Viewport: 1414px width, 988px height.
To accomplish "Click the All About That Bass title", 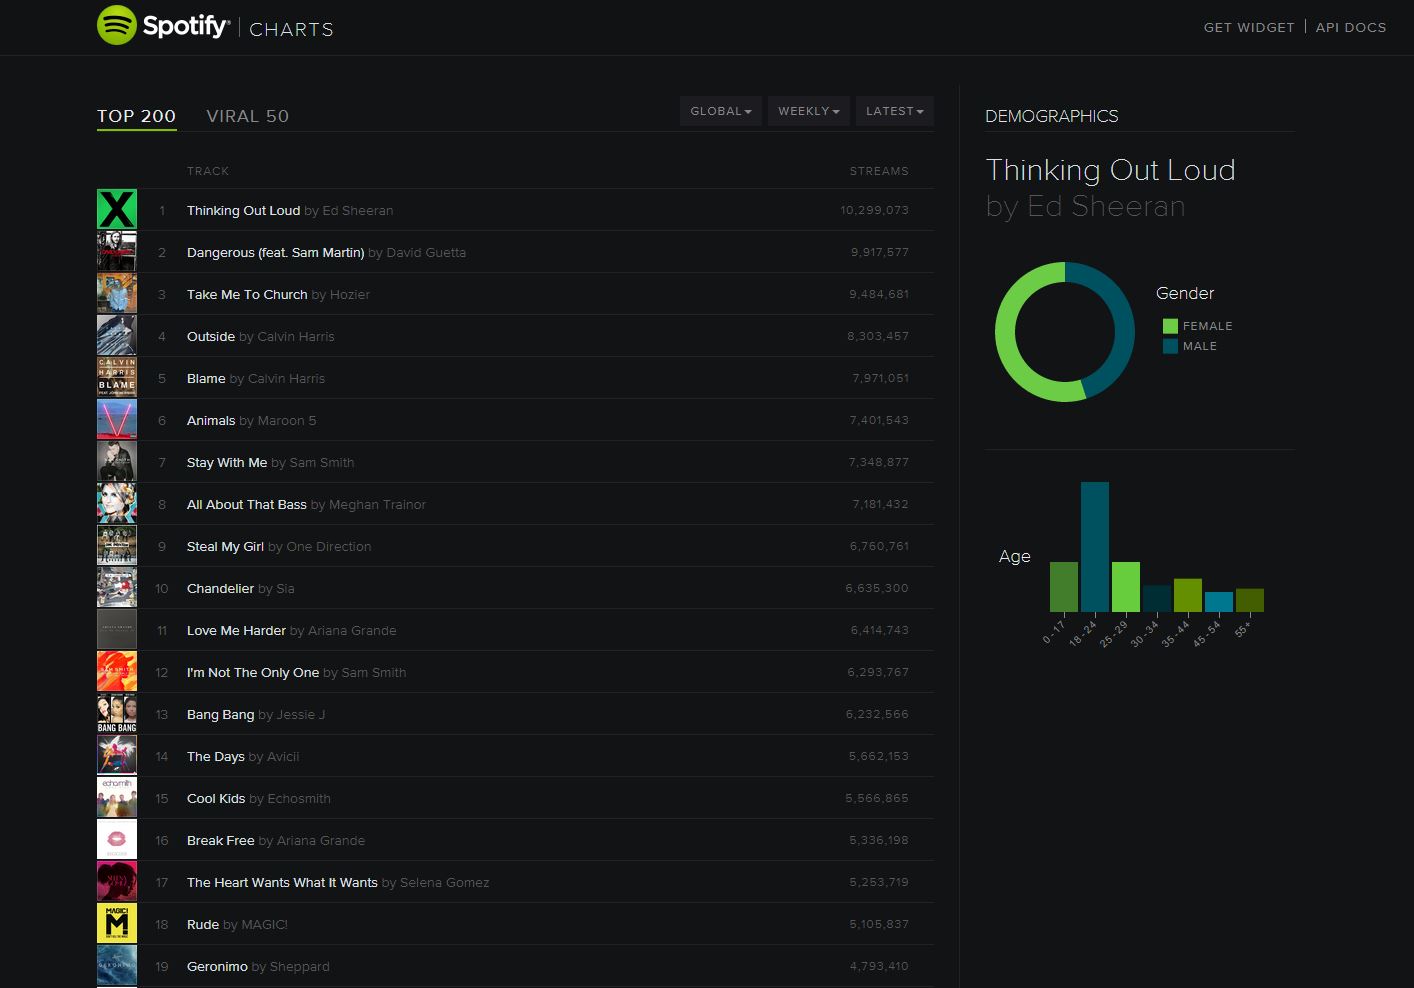I will coord(247,504).
